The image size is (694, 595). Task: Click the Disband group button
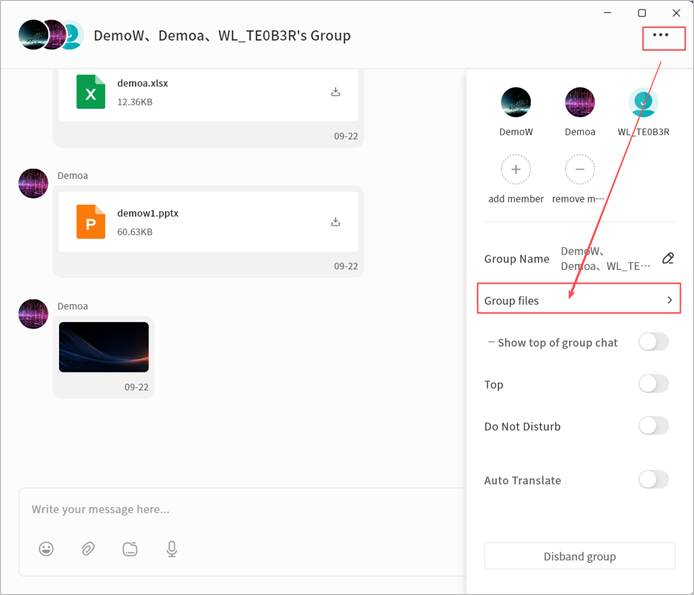tap(579, 556)
